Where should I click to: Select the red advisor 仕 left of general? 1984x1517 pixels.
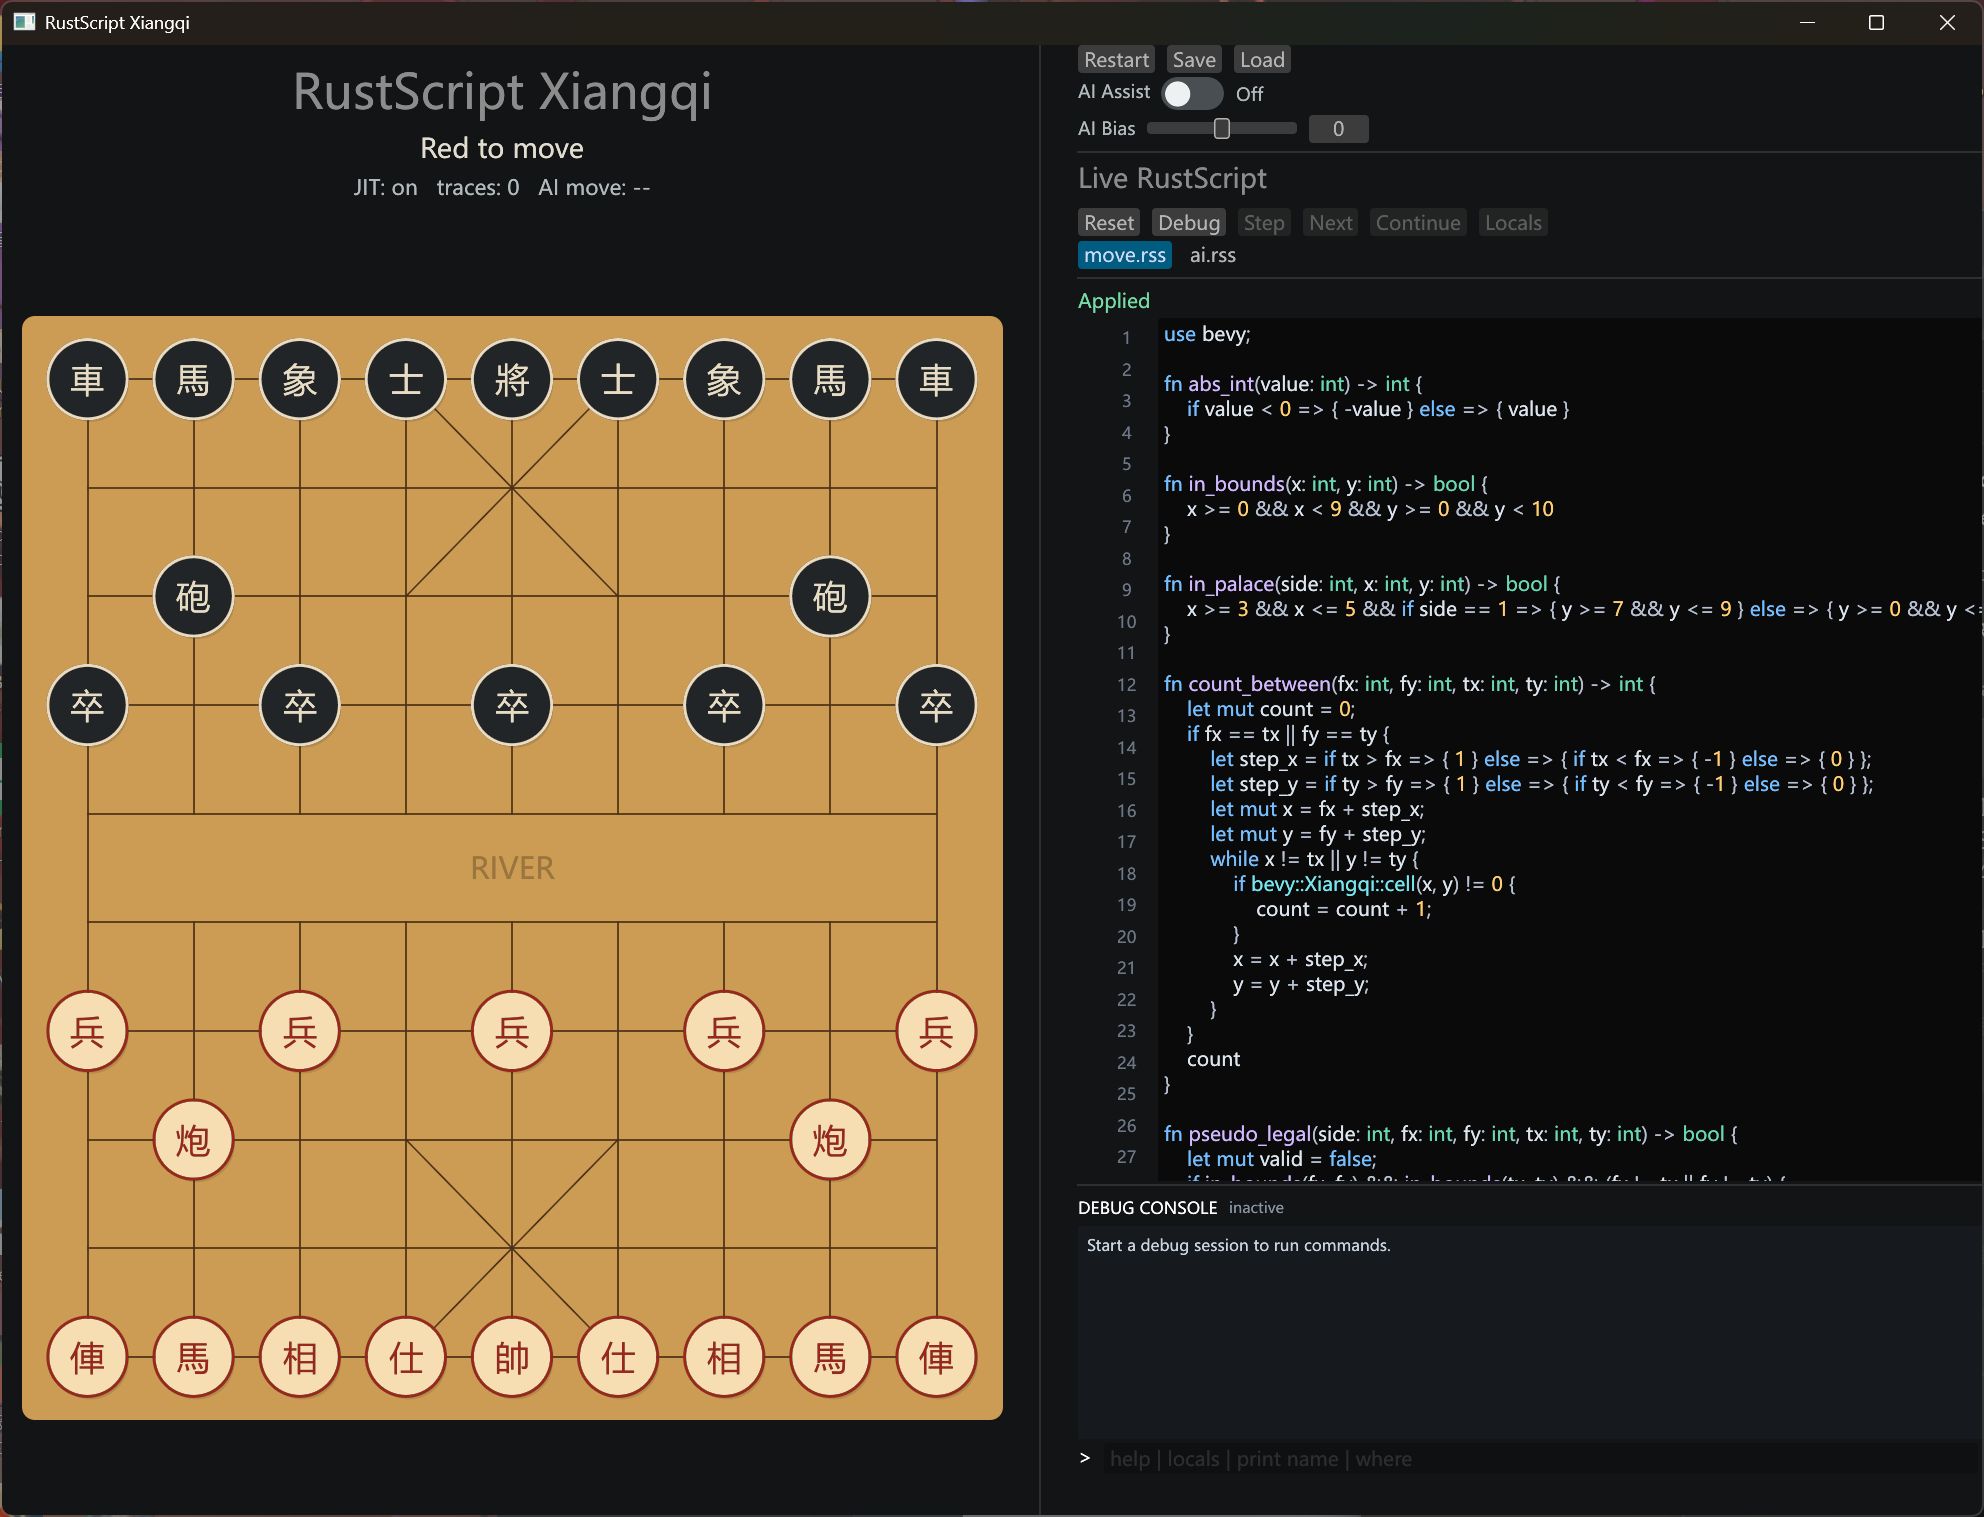pyautogui.click(x=406, y=1357)
